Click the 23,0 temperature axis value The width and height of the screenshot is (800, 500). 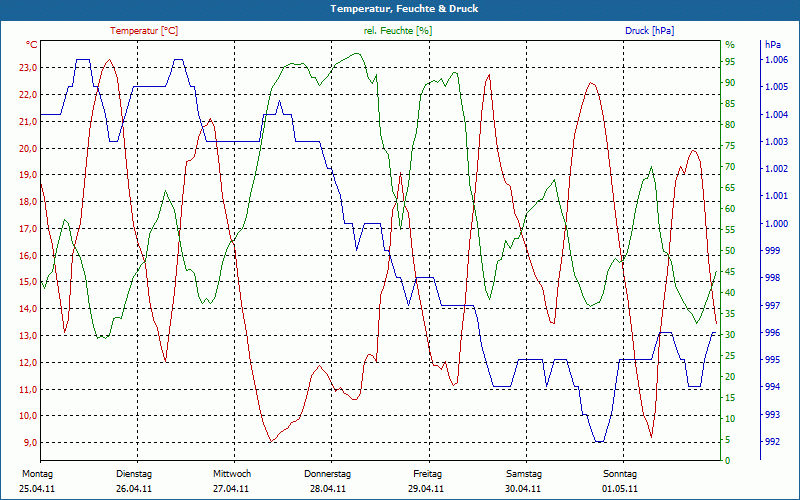(28, 68)
